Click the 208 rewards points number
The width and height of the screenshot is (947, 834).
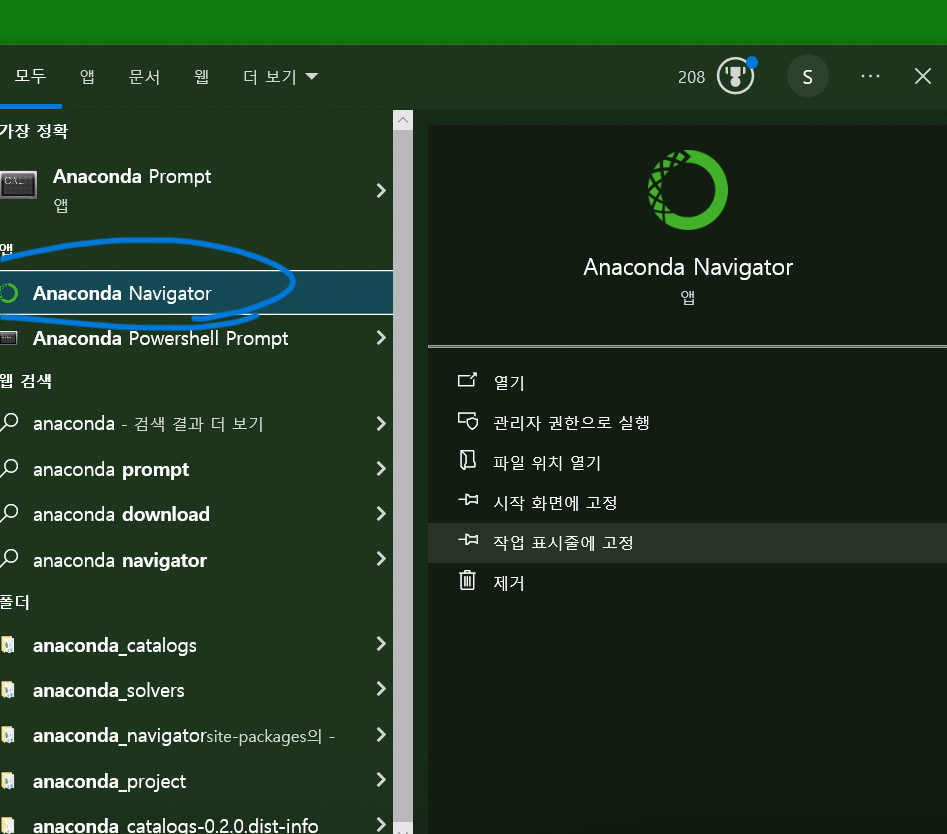pyautogui.click(x=691, y=77)
